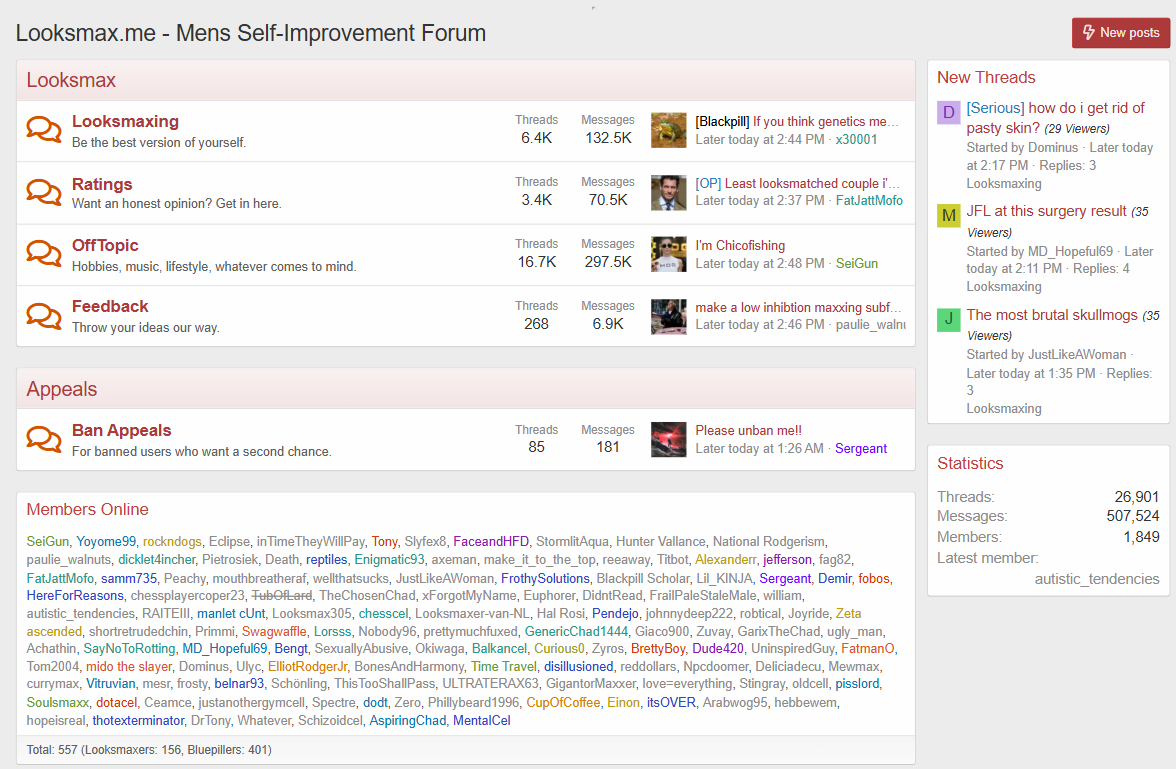
Task: Open thread 'JFL at this surgery result'
Action: 1046,211
